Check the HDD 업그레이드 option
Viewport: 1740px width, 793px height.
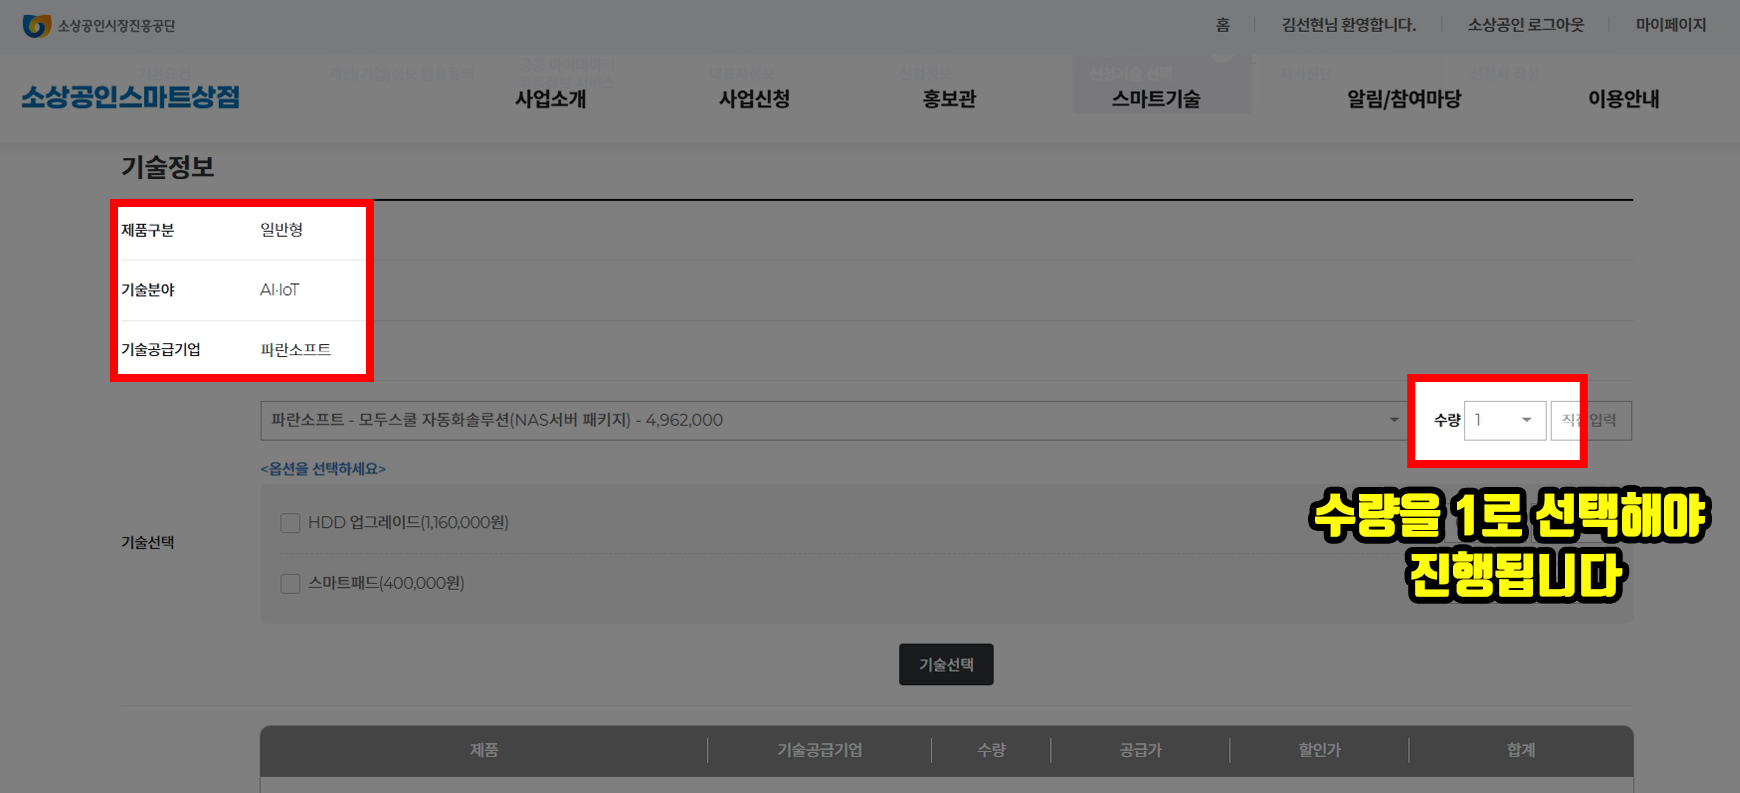pos(290,523)
